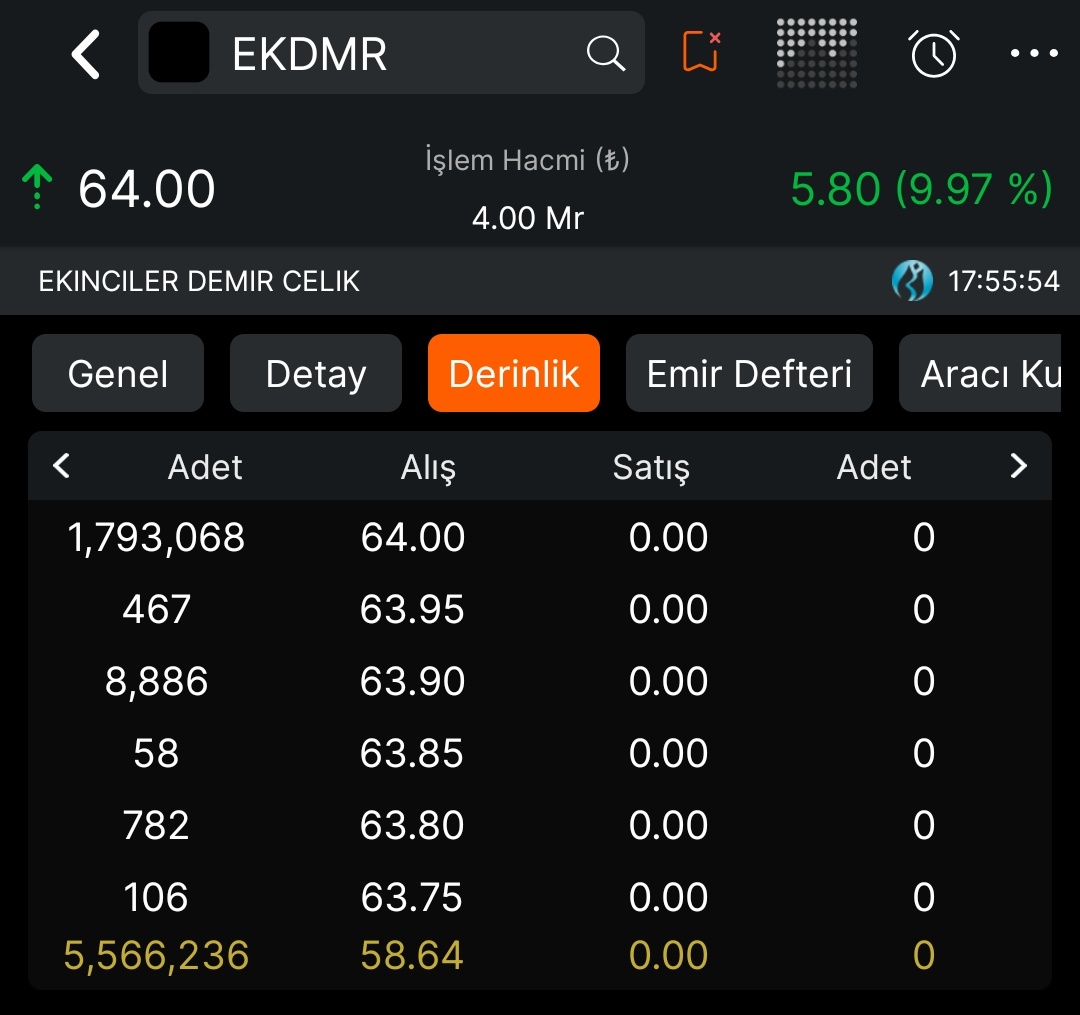Tap the Alış column header
The width and height of the screenshot is (1080, 1015).
(428, 468)
